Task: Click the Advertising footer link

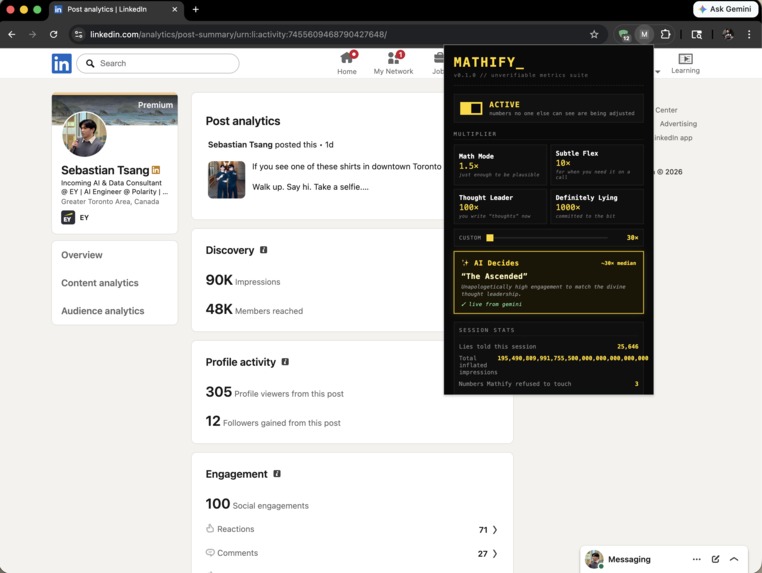Action: 678,124
